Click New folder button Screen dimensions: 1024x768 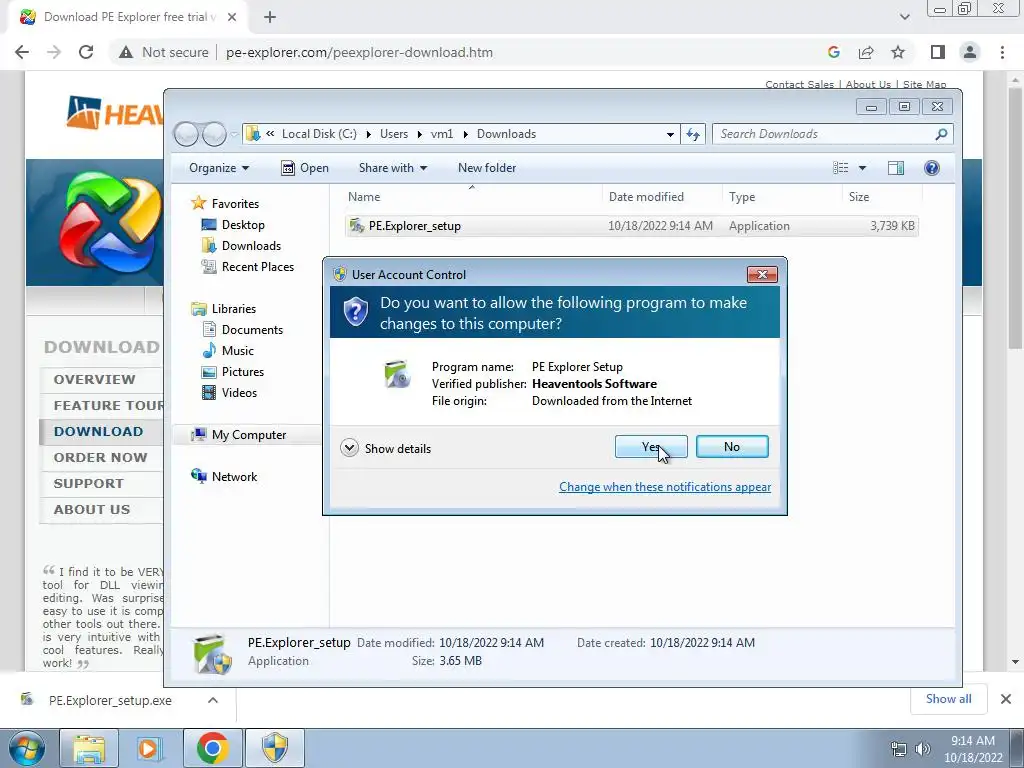pos(487,168)
